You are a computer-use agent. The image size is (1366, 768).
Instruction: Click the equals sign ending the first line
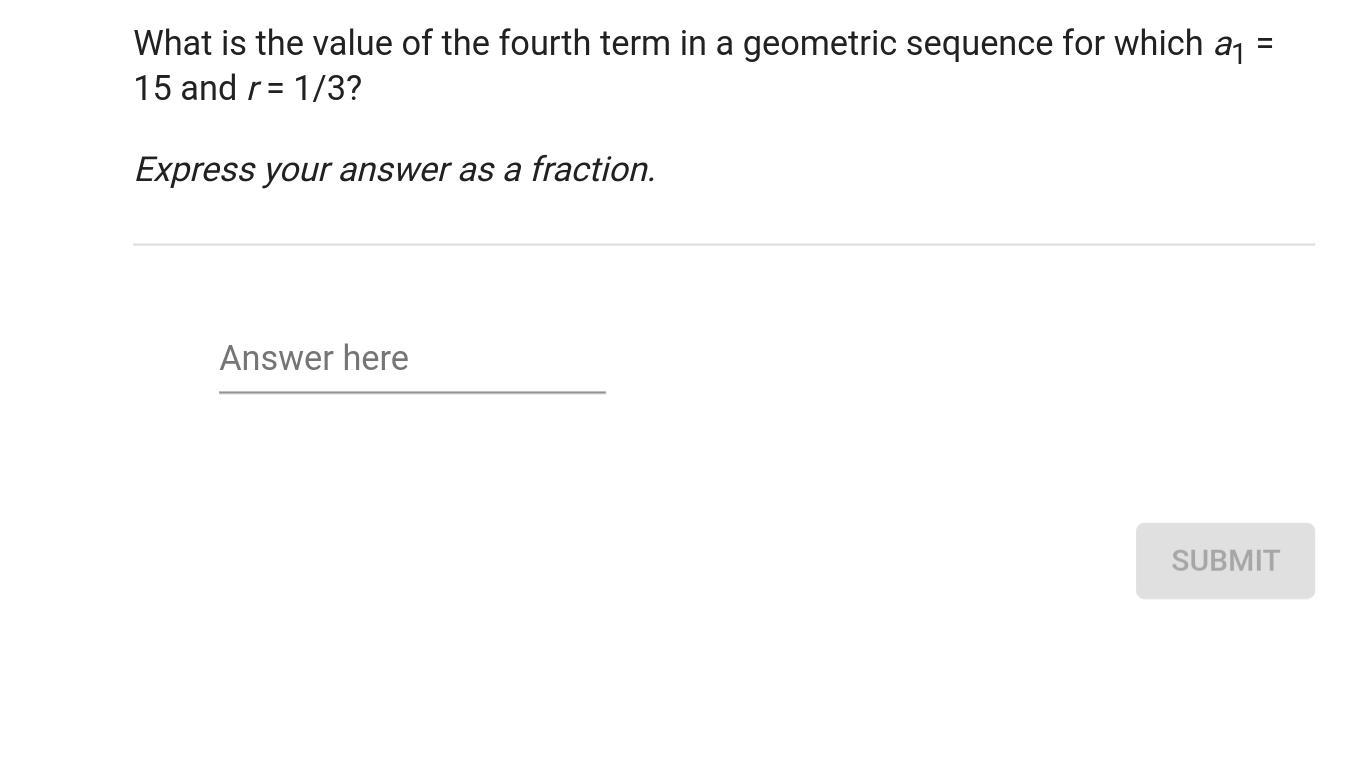click(x=1265, y=44)
